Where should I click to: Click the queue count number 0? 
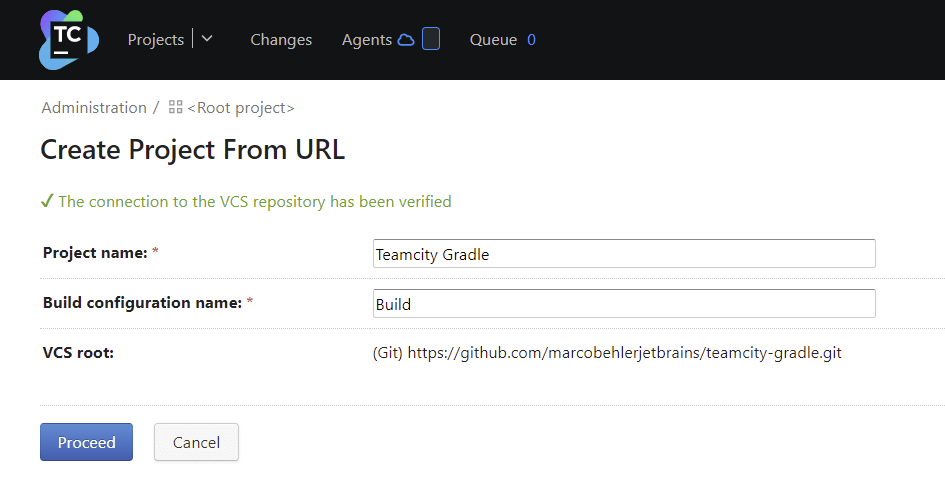click(x=532, y=40)
